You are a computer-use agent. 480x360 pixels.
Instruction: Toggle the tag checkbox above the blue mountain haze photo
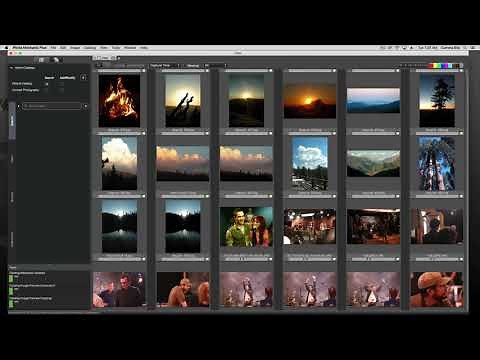397,71
